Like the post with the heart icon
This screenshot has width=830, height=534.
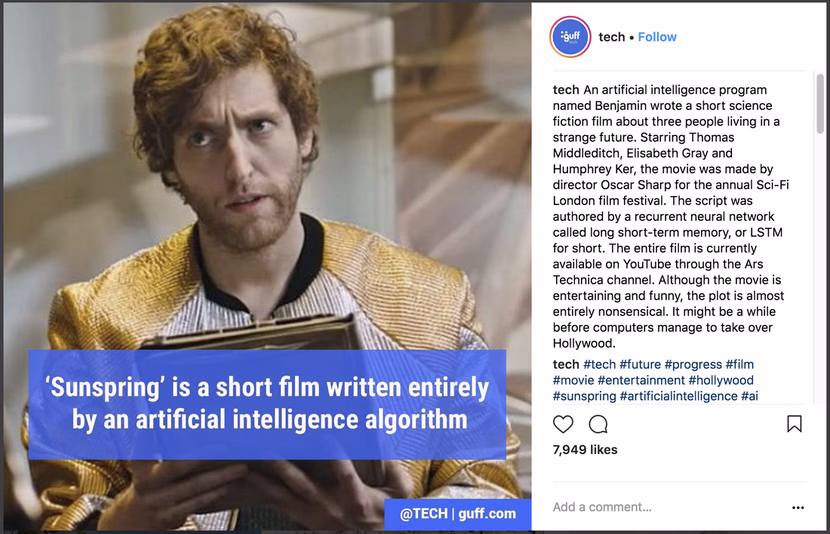(x=563, y=424)
